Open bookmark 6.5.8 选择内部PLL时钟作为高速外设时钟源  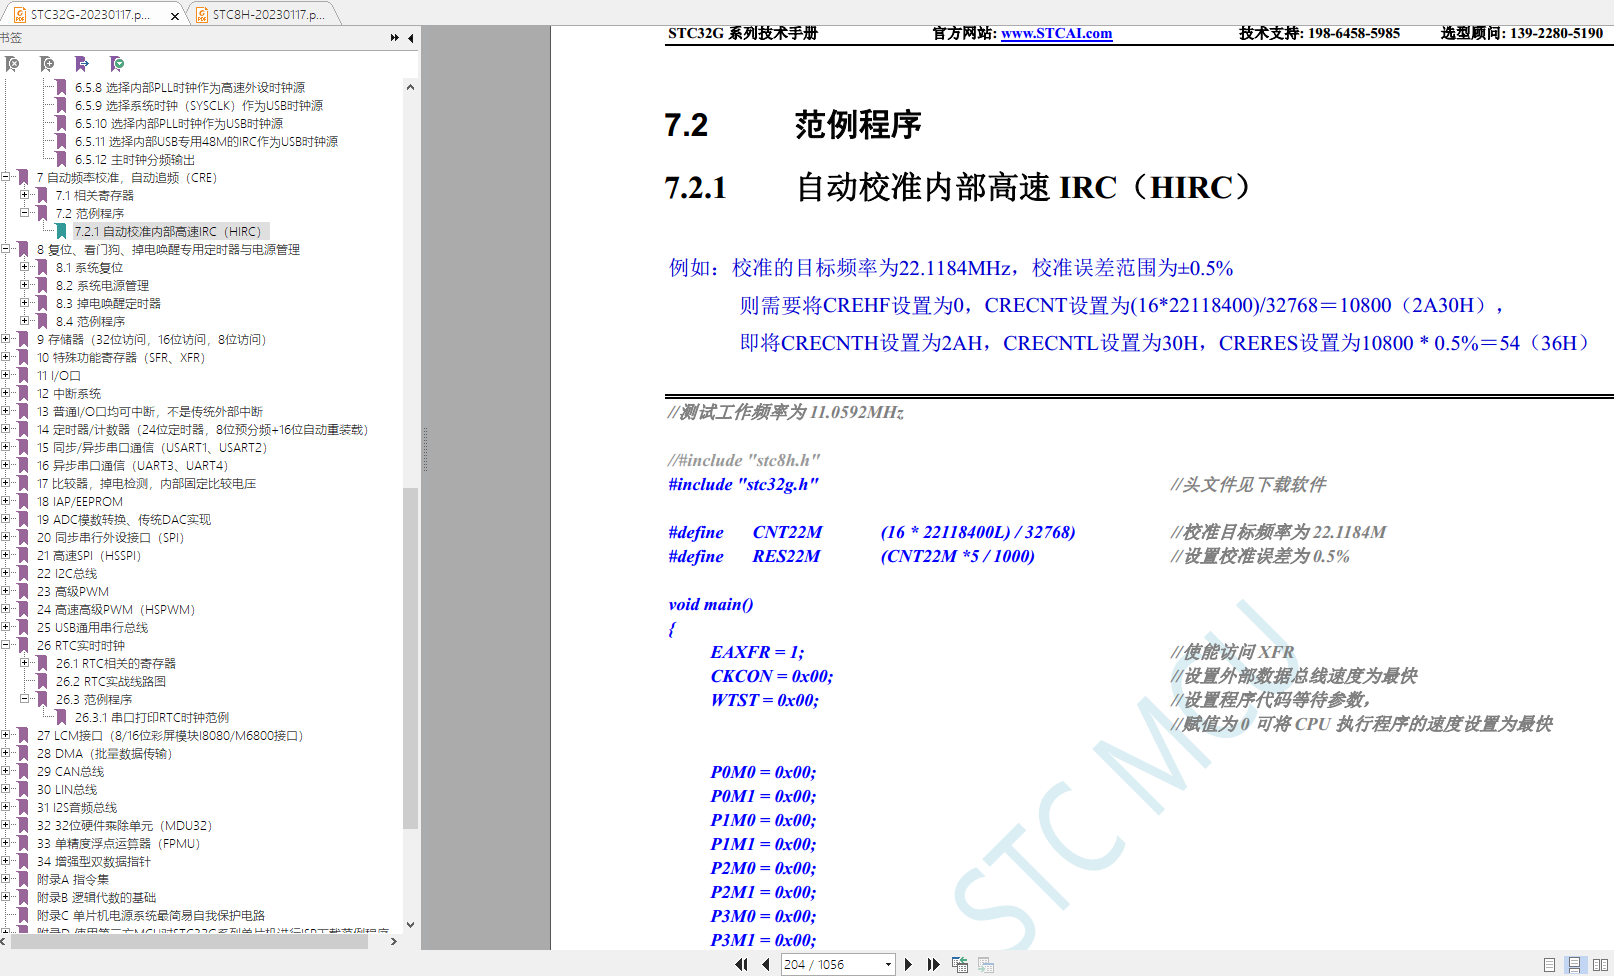(x=190, y=87)
